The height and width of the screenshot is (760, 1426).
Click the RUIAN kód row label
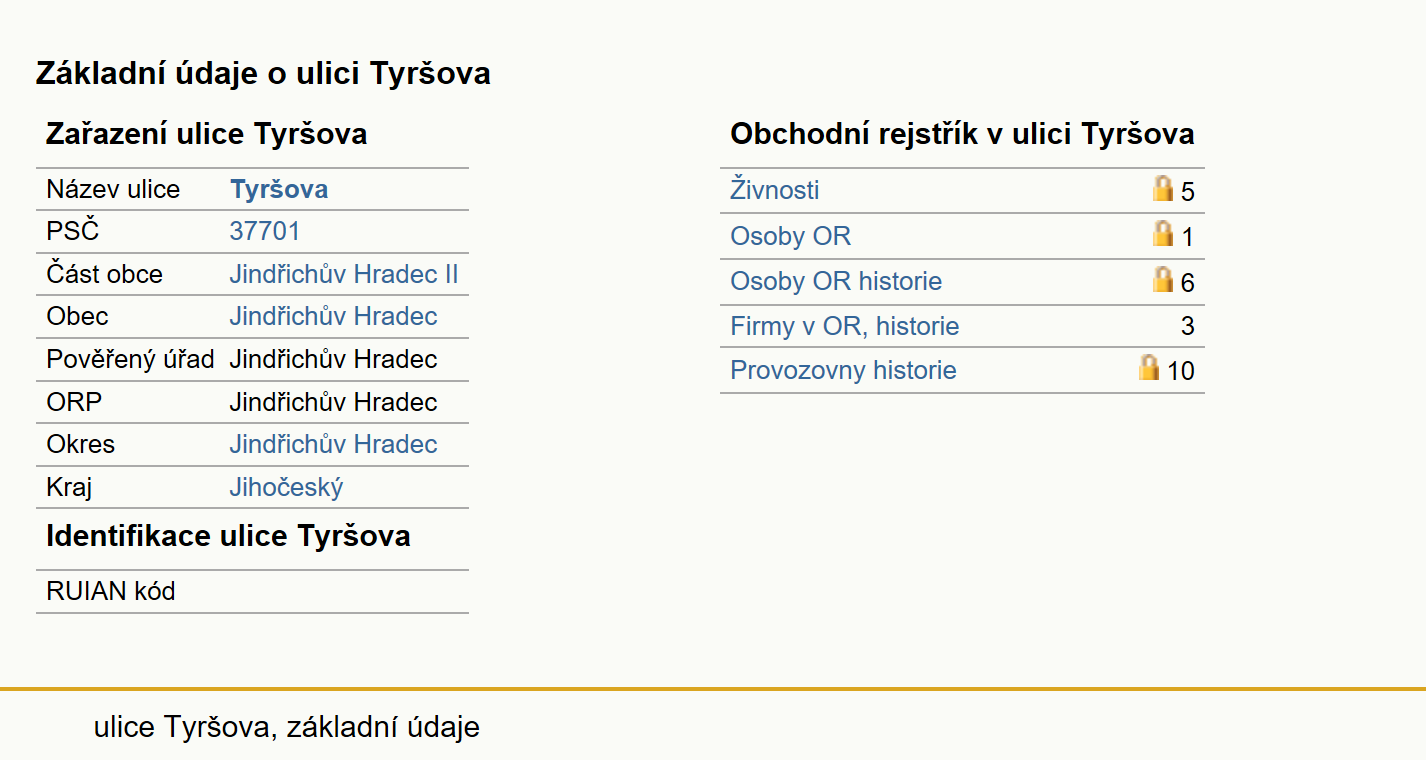click(111, 591)
